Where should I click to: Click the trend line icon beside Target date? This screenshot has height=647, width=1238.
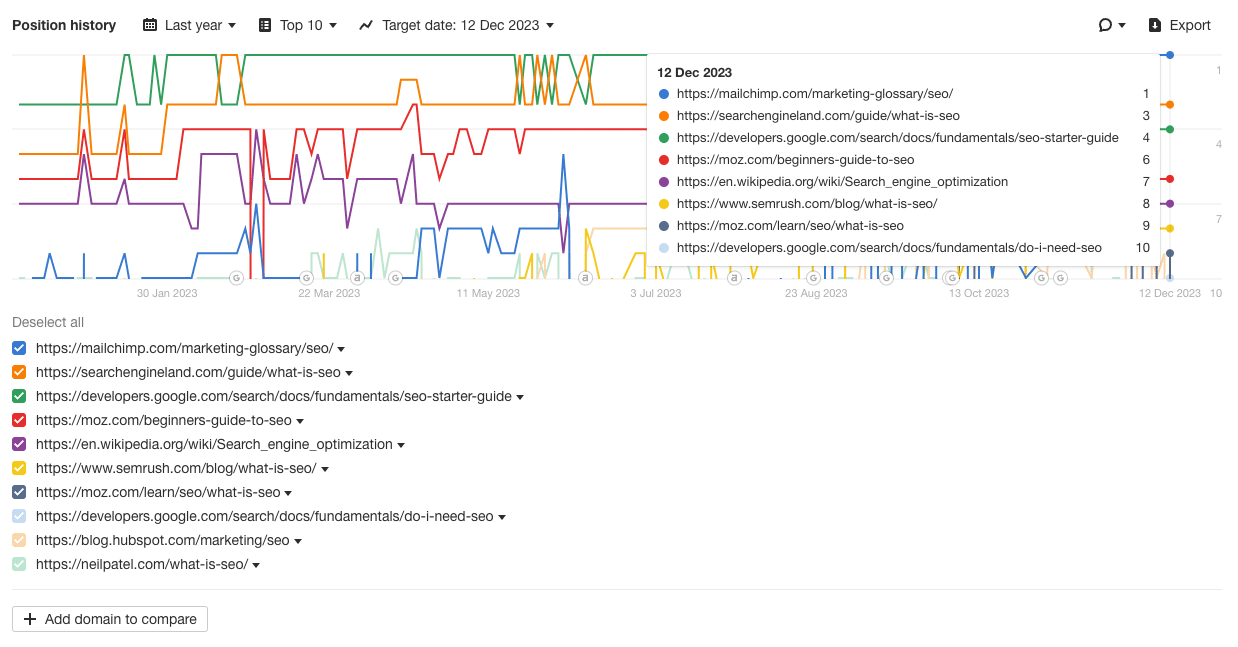click(366, 25)
